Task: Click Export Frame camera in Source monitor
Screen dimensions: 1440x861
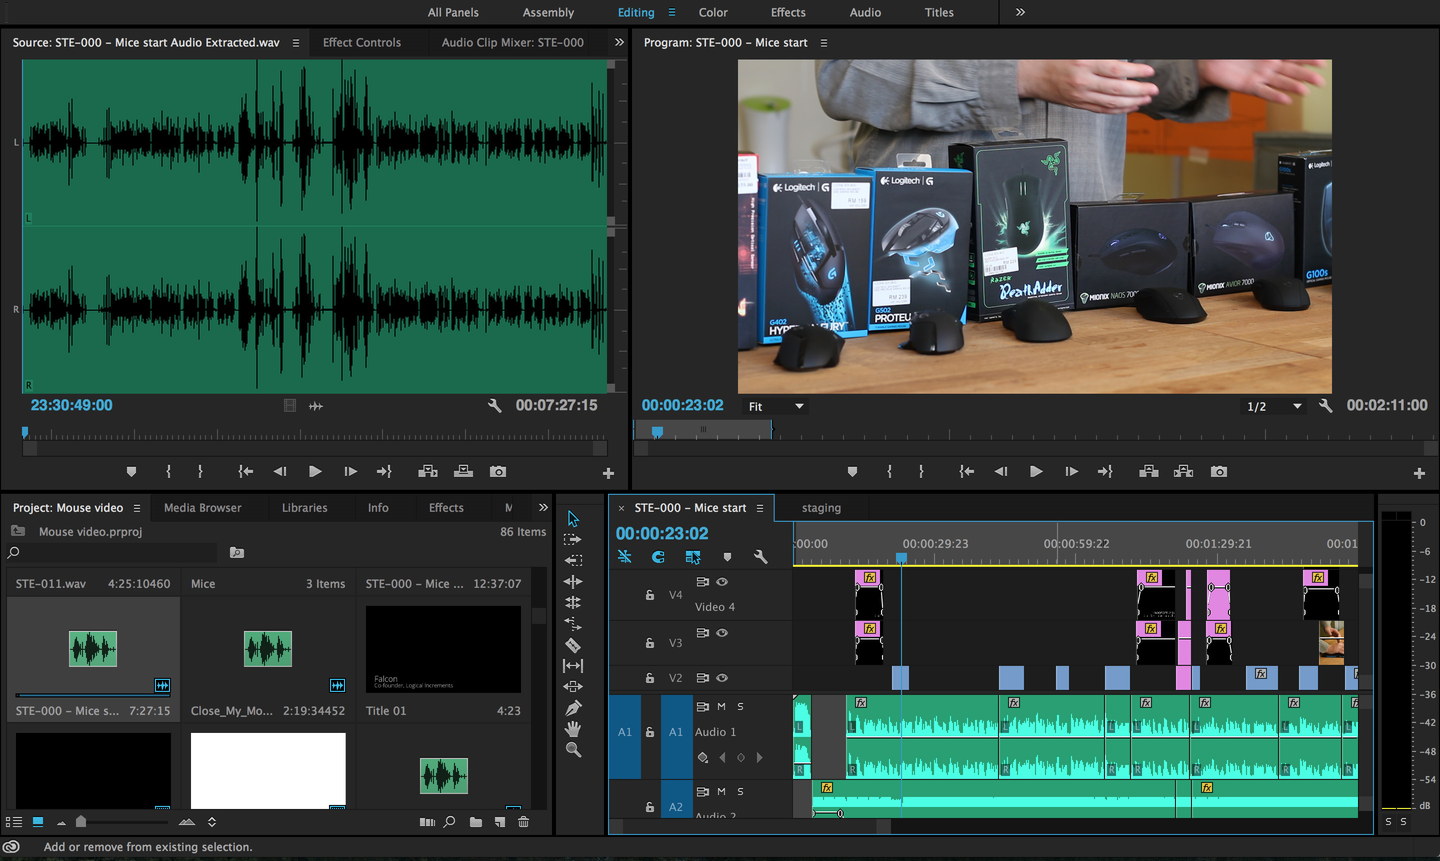Action: click(498, 471)
